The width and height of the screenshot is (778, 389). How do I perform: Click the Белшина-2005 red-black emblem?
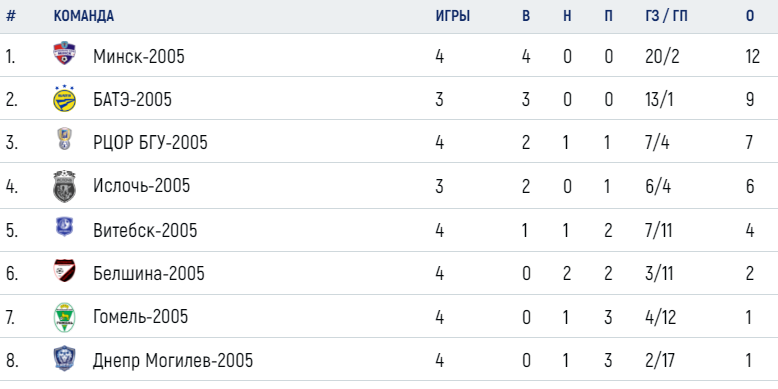click(65, 270)
